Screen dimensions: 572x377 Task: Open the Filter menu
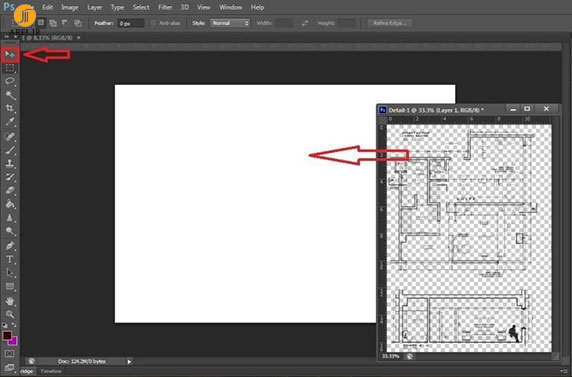click(165, 7)
